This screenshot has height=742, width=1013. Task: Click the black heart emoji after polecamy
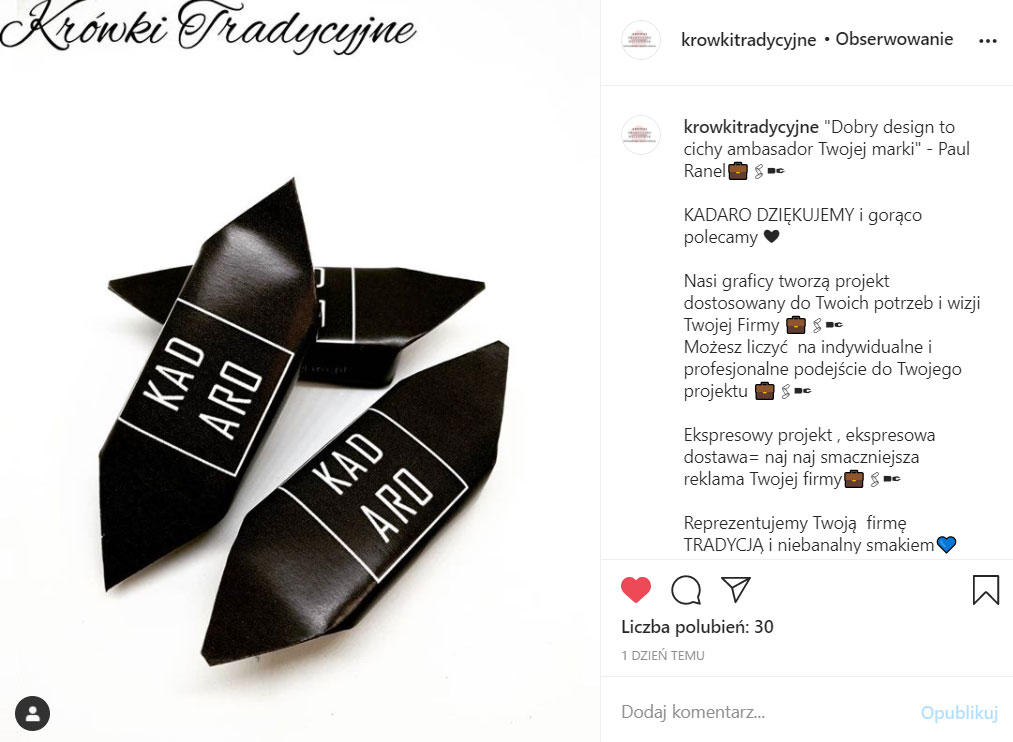pyautogui.click(x=771, y=236)
